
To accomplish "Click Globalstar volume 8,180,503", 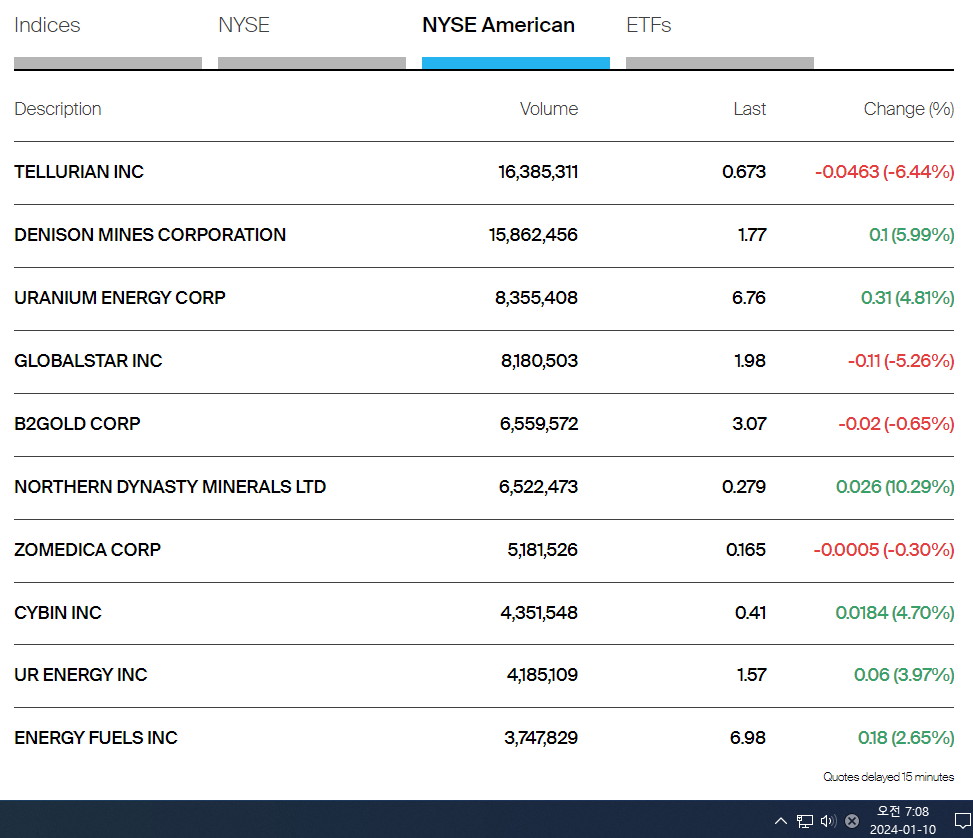I will tap(539, 361).
